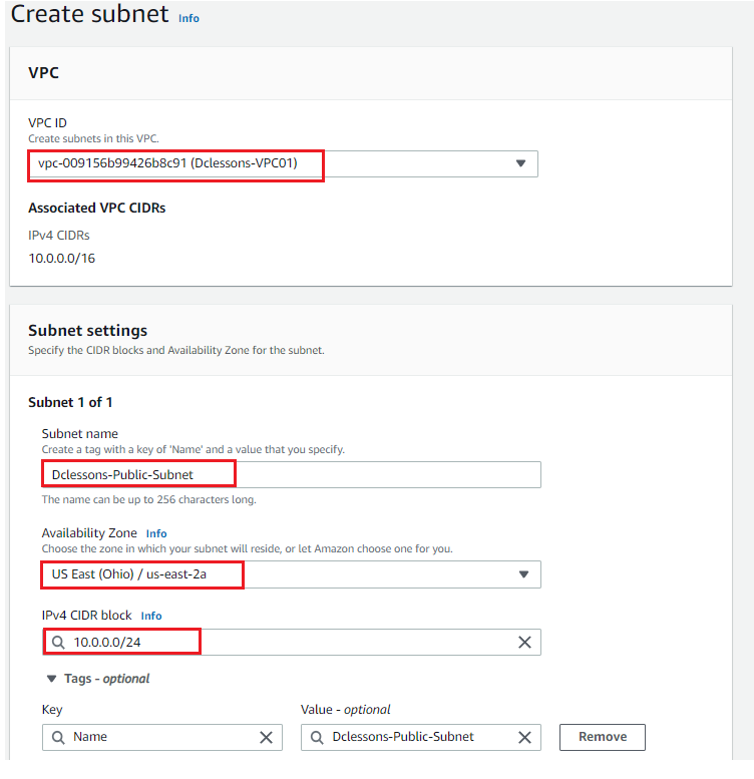Click the tag Value field with Dclessons-Public-Subnet
This screenshot has width=754, height=779.
421,737
